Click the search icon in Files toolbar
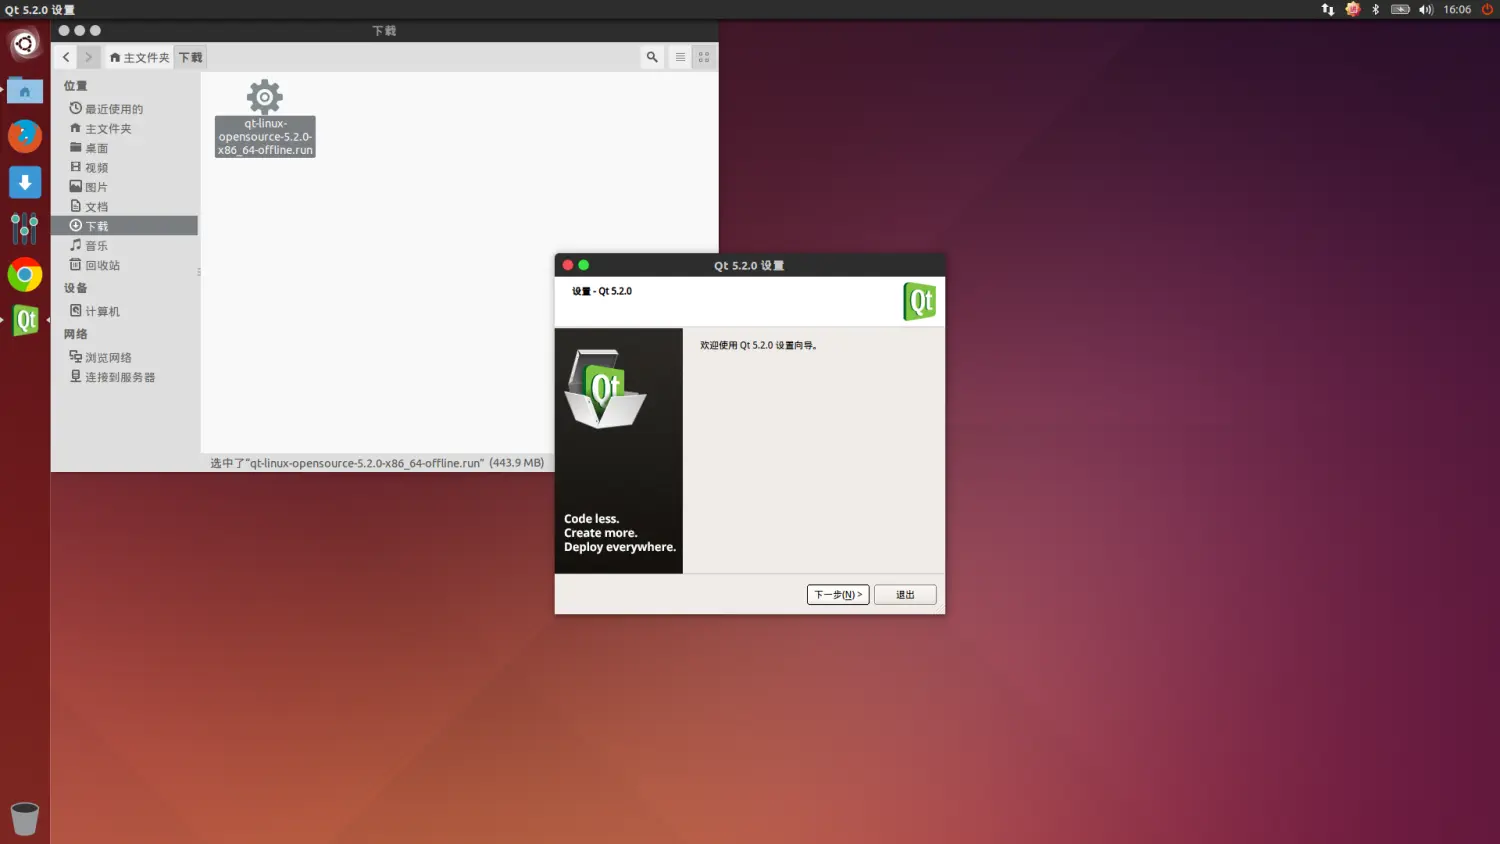Viewport: 1500px width, 844px height. [652, 57]
